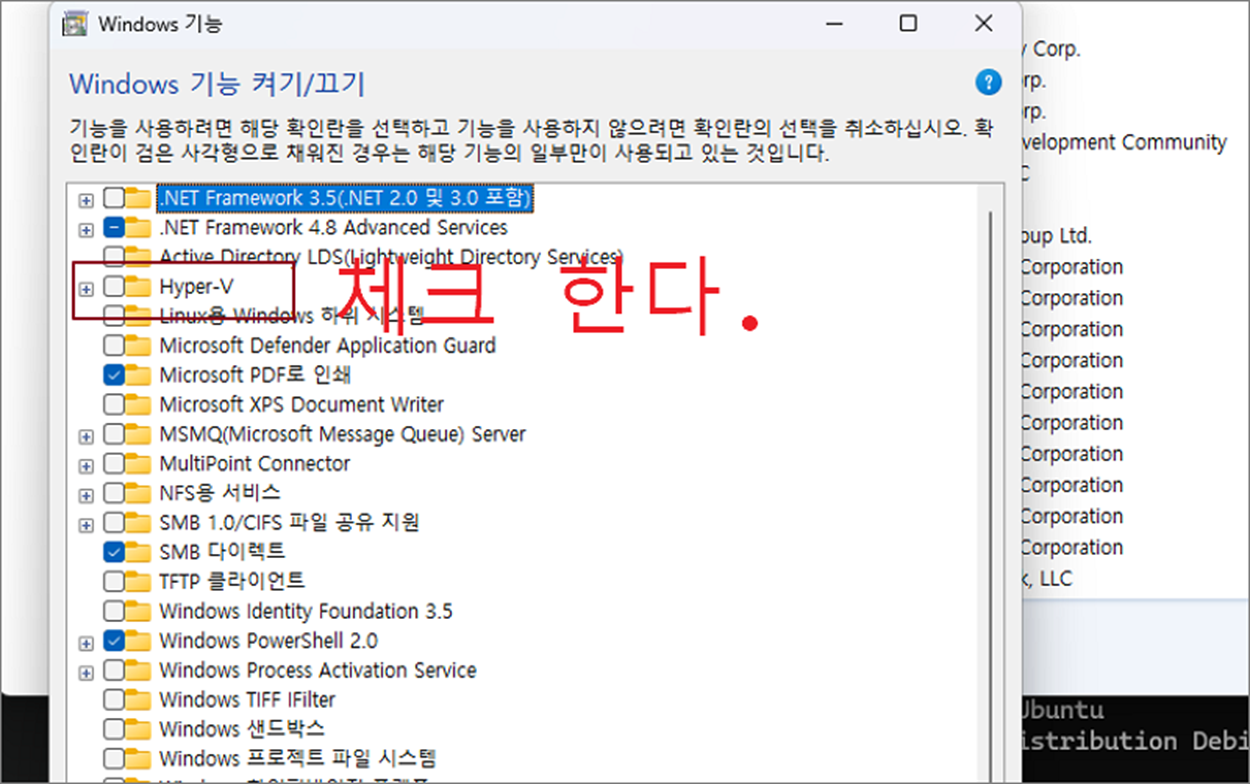The width and height of the screenshot is (1250, 784).
Task: Expand Windows Process Activation Service node
Action: click(86, 672)
